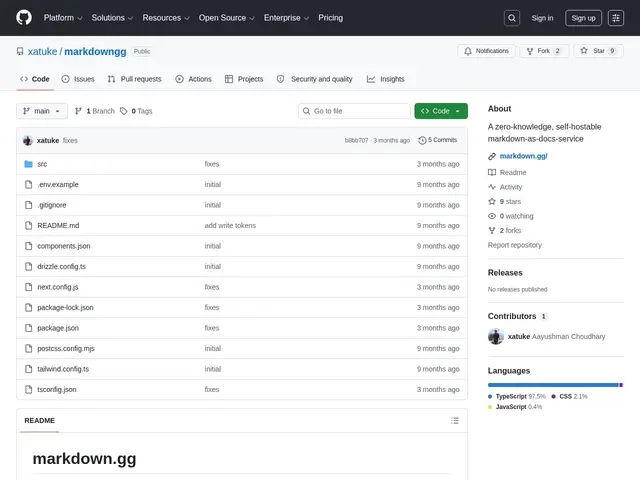Open the Pull requests tab
Image resolution: width=640 pixels, height=480 pixels.
coord(135,79)
